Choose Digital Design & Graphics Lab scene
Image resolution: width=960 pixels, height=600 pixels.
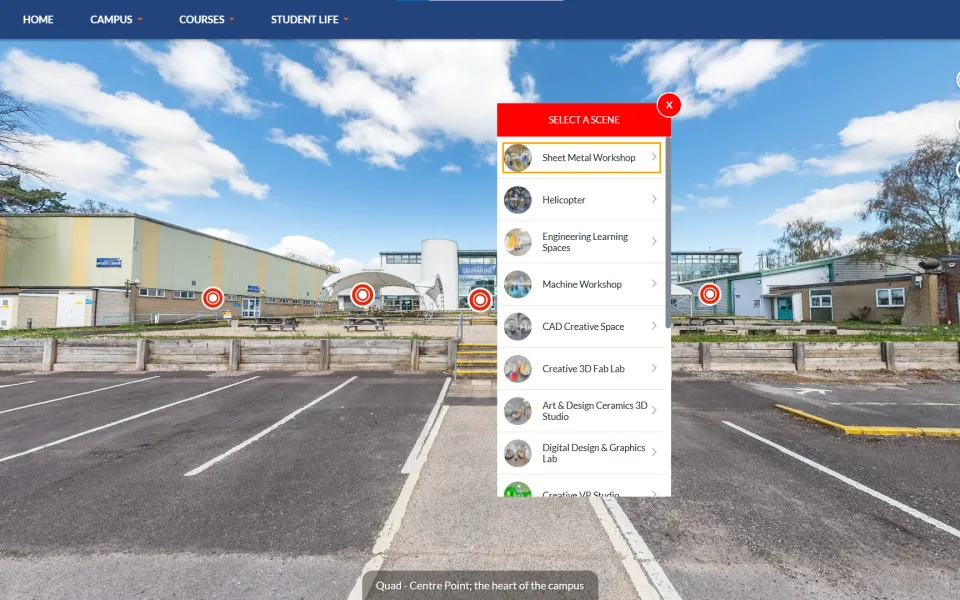581,453
